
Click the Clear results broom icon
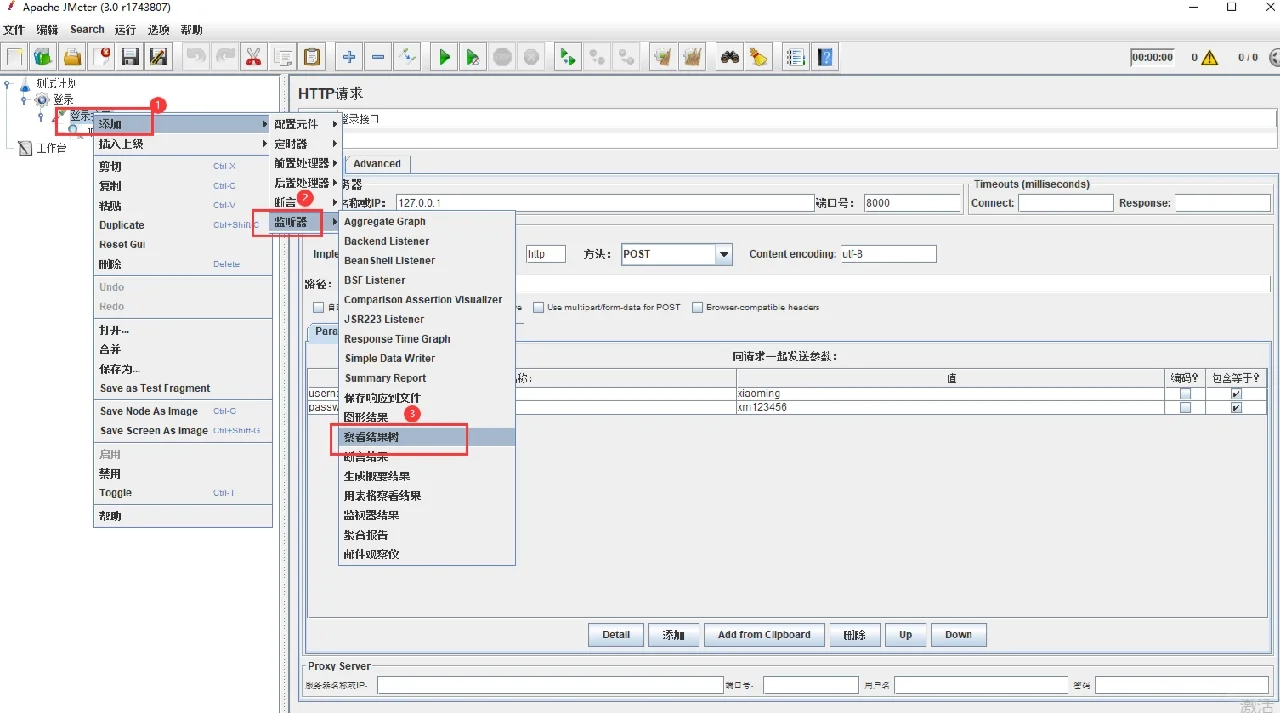[x=662, y=57]
